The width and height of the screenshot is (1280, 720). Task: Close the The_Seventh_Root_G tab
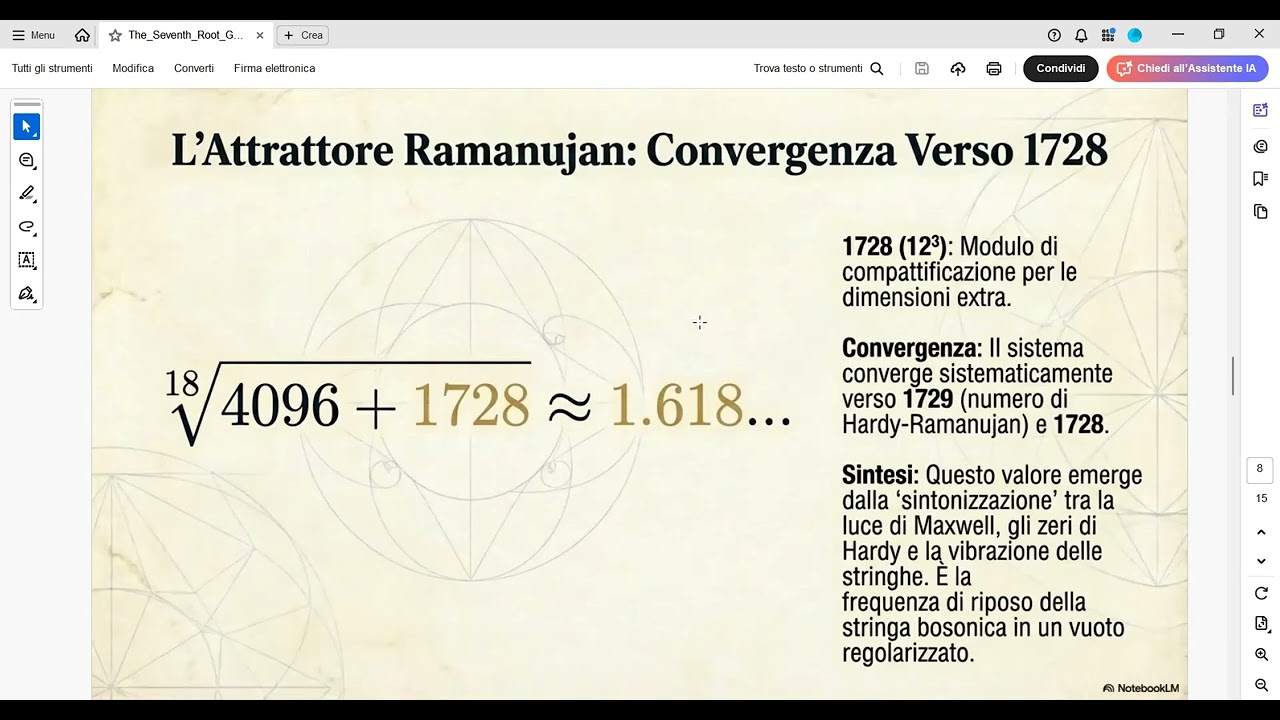(x=260, y=35)
